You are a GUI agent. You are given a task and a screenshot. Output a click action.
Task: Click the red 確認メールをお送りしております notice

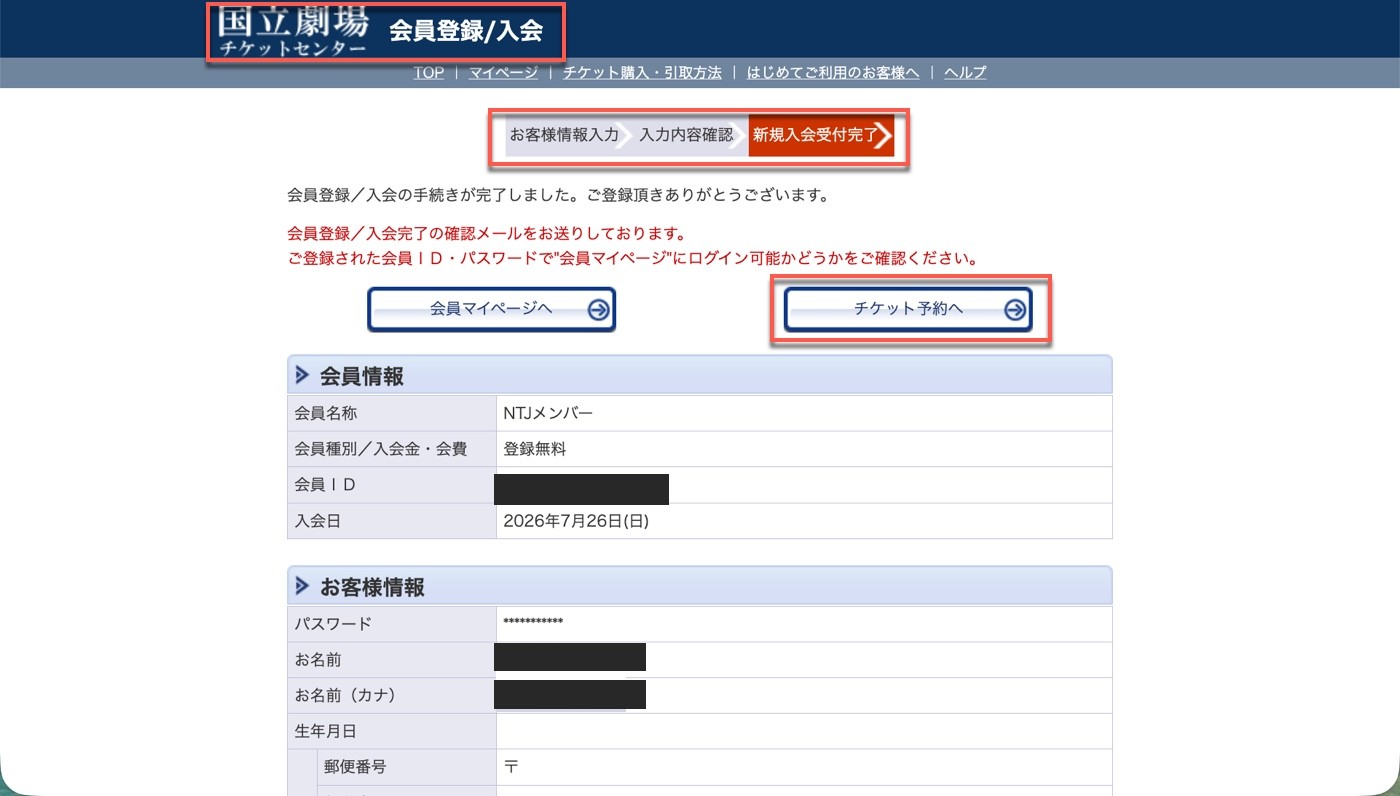pos(486,234)
